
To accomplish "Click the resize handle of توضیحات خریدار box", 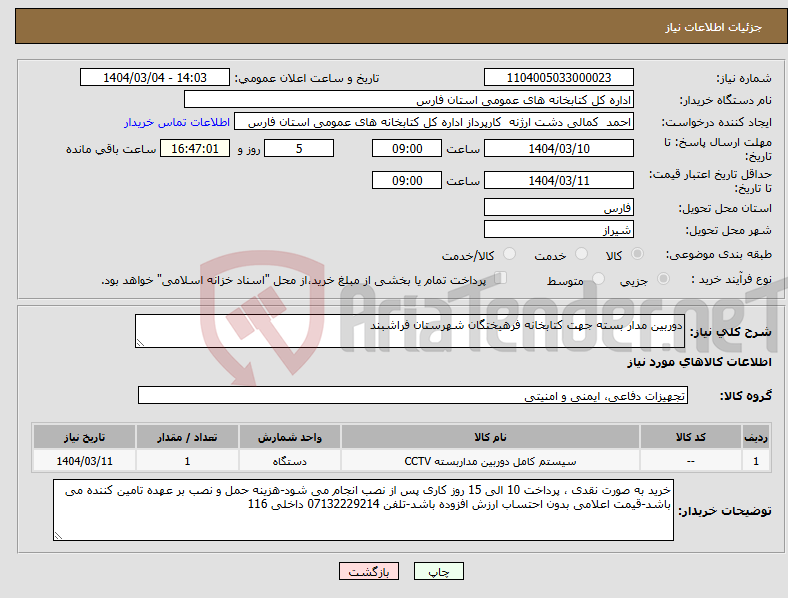I will point(58,536).
